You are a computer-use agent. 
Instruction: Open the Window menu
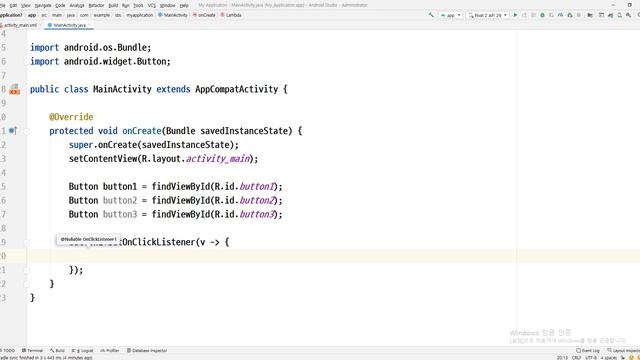click(x=167, y=5)
